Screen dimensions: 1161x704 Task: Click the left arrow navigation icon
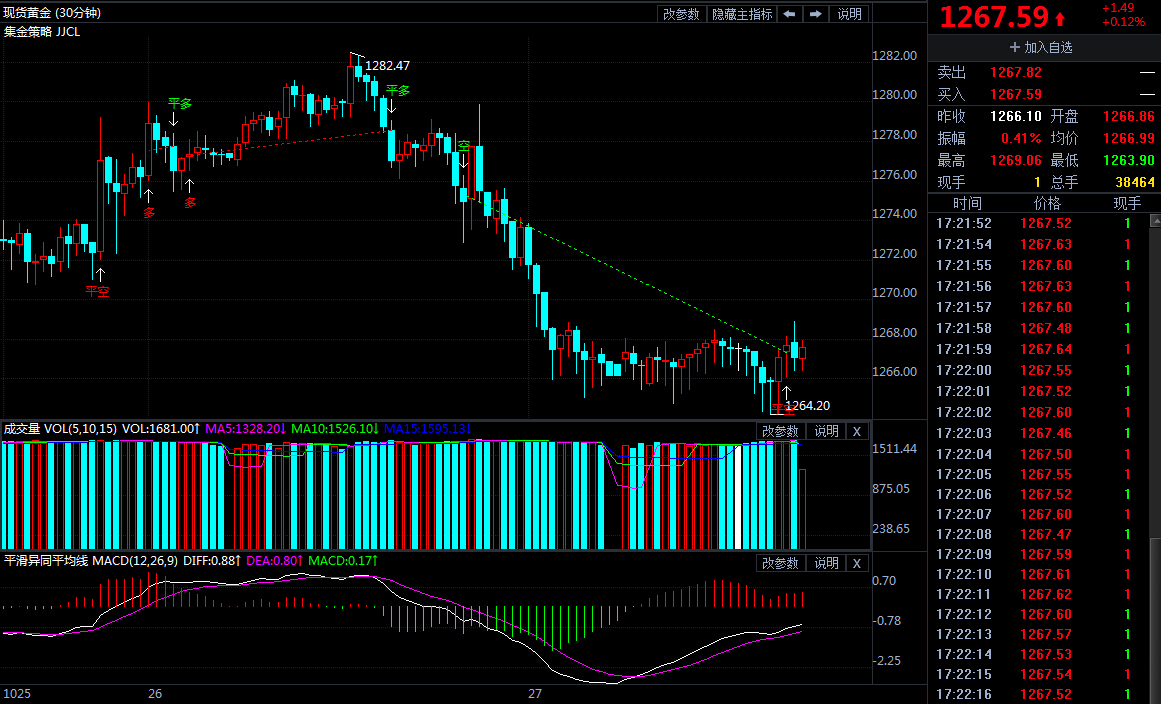[790, 14]
